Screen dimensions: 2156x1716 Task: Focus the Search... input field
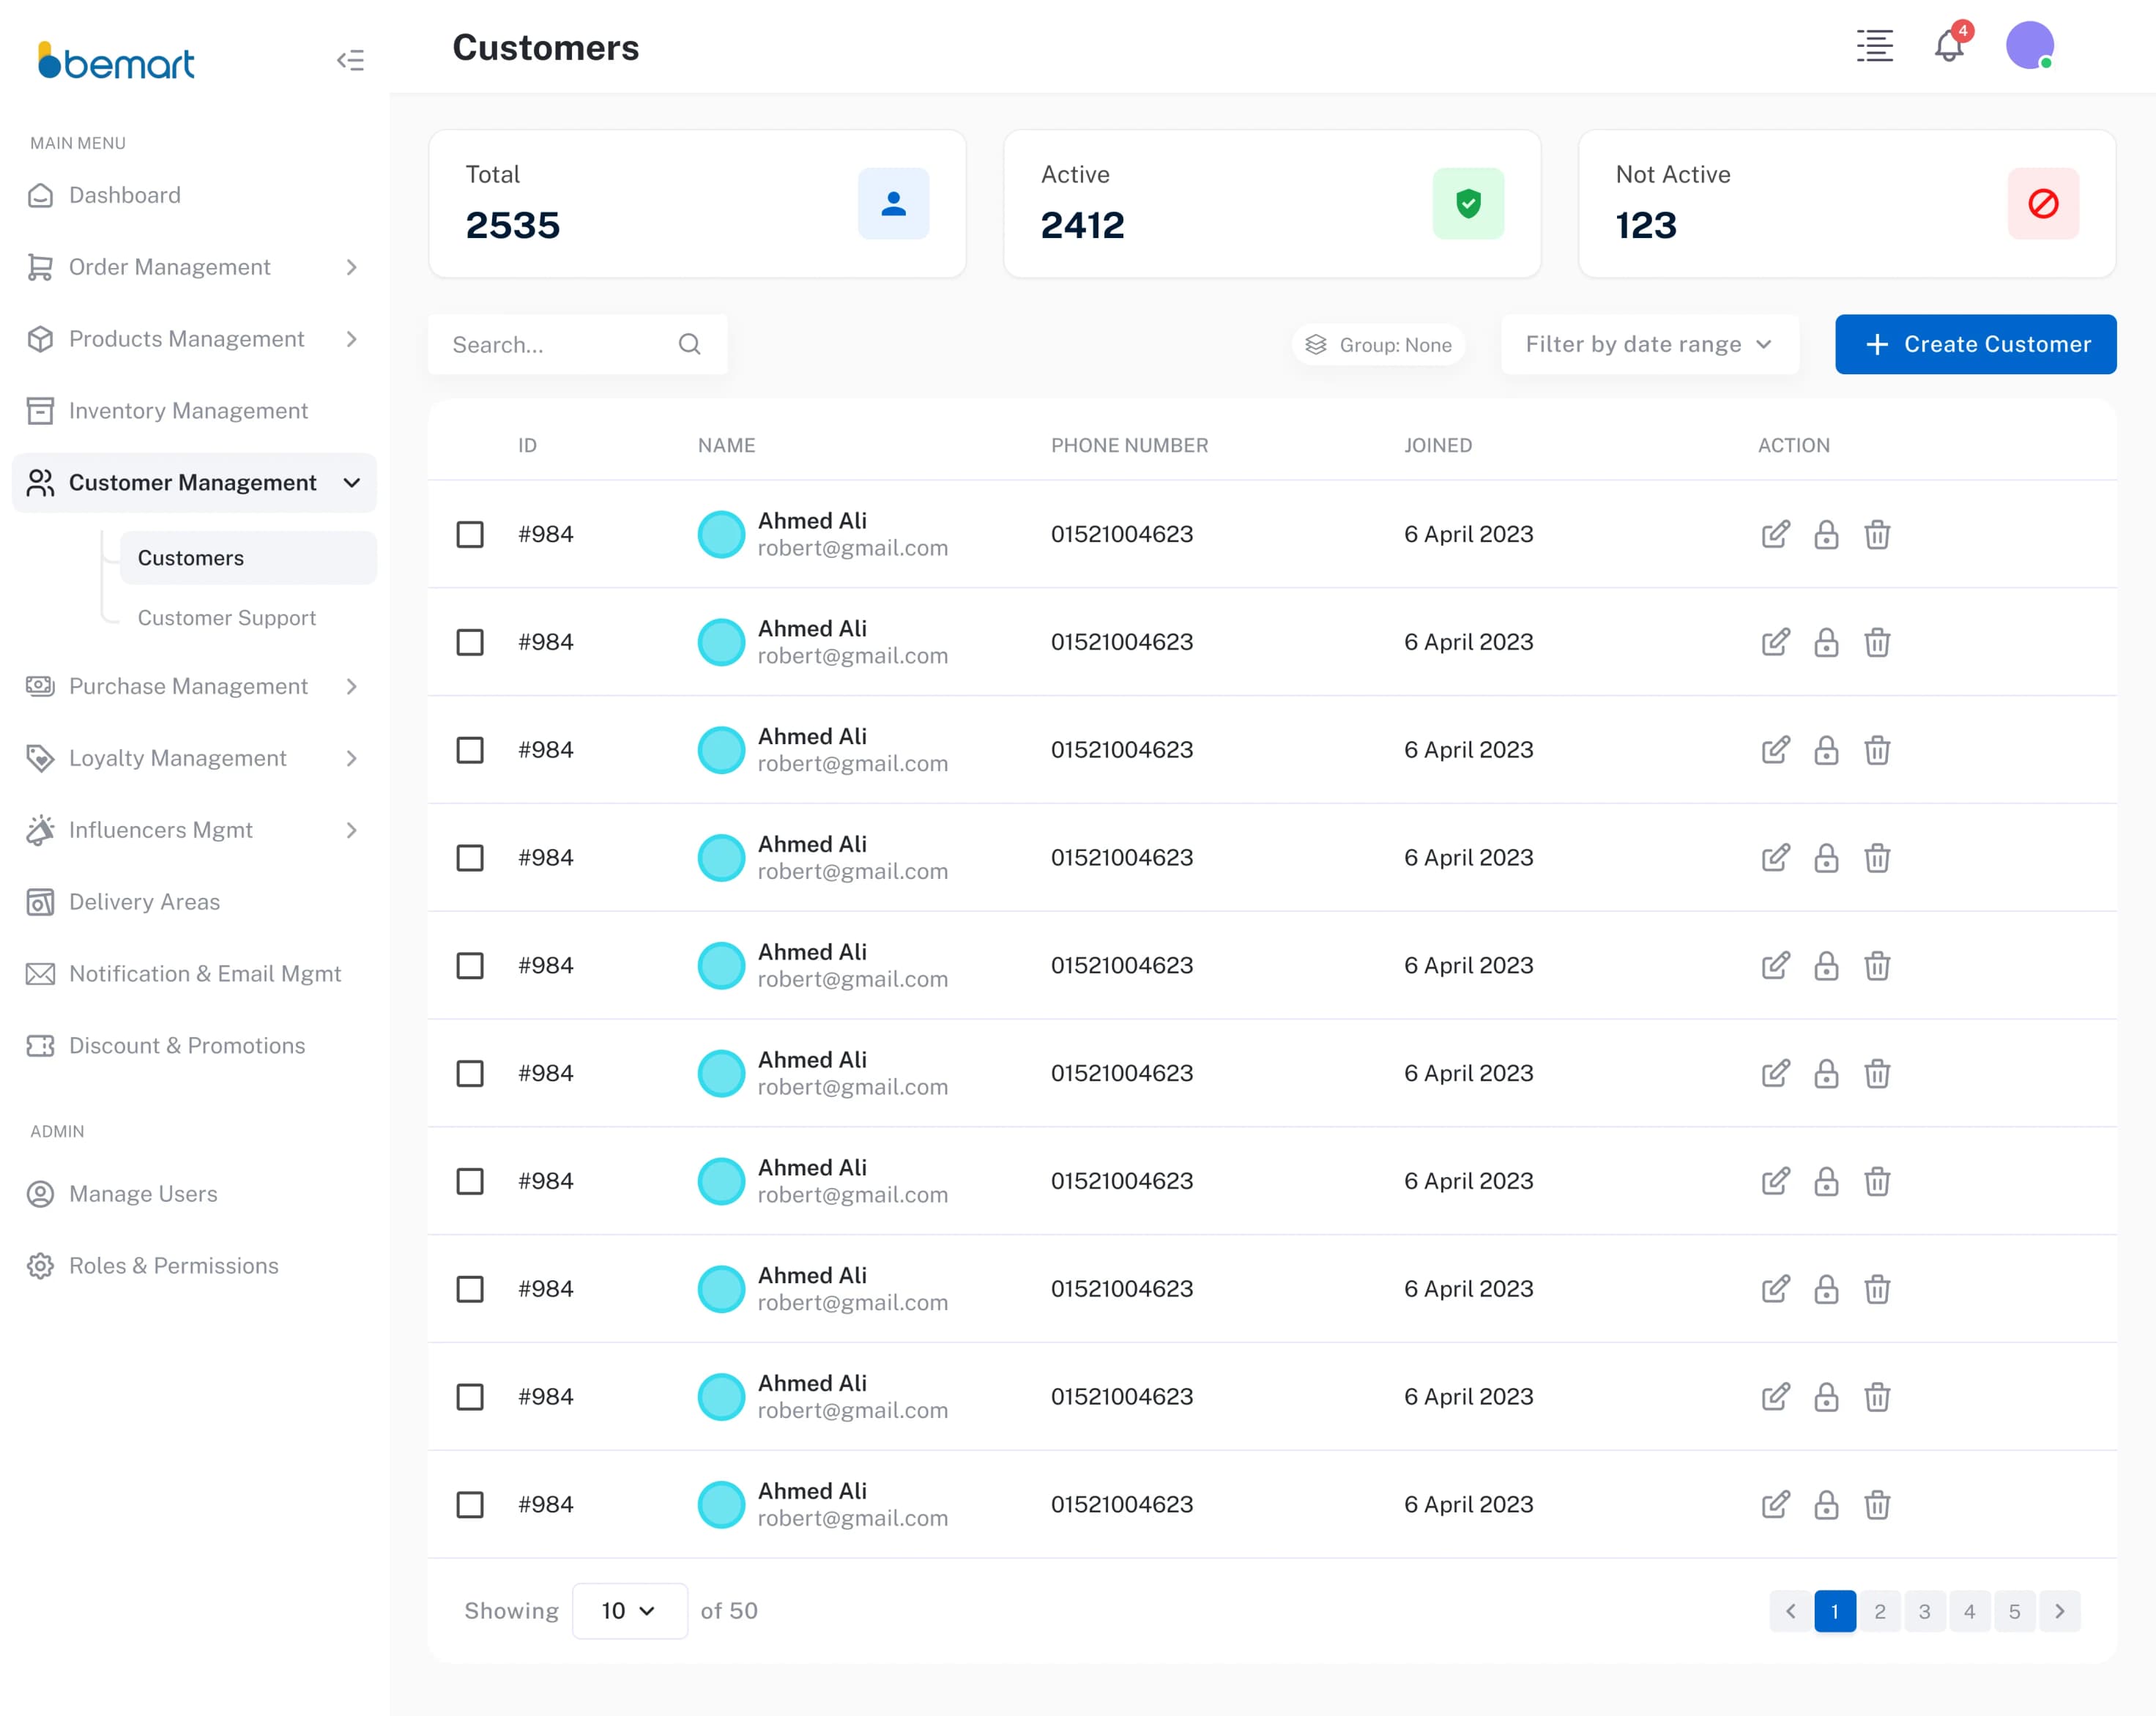[577, 344]
